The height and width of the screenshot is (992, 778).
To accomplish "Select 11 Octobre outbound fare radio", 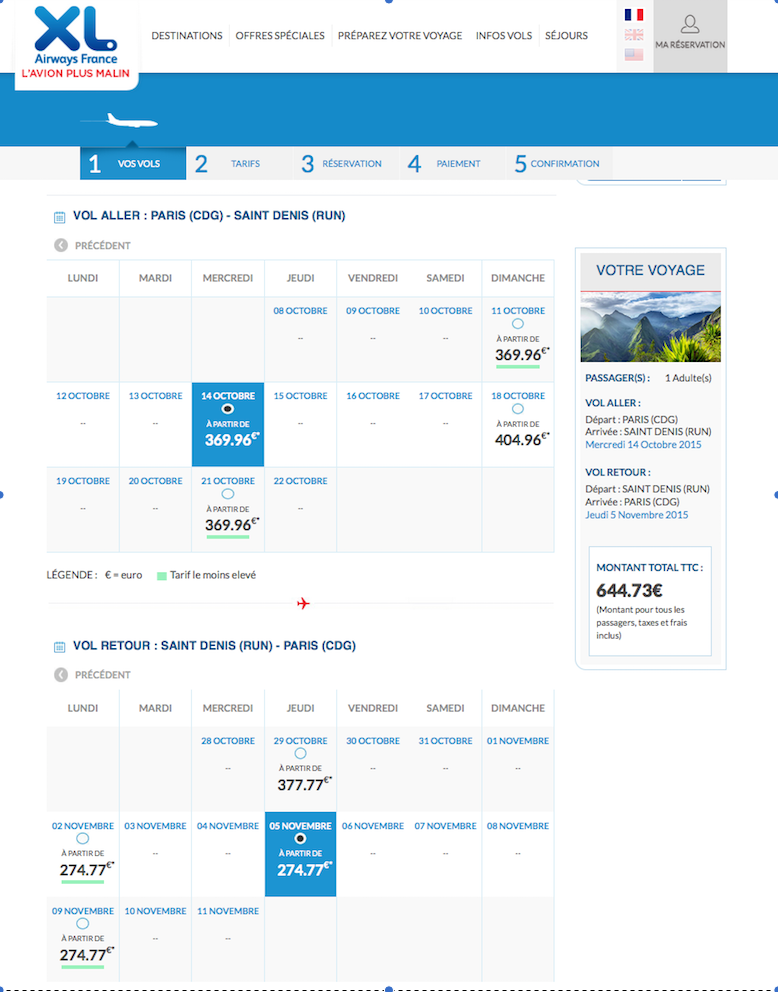I will [517, 324].
